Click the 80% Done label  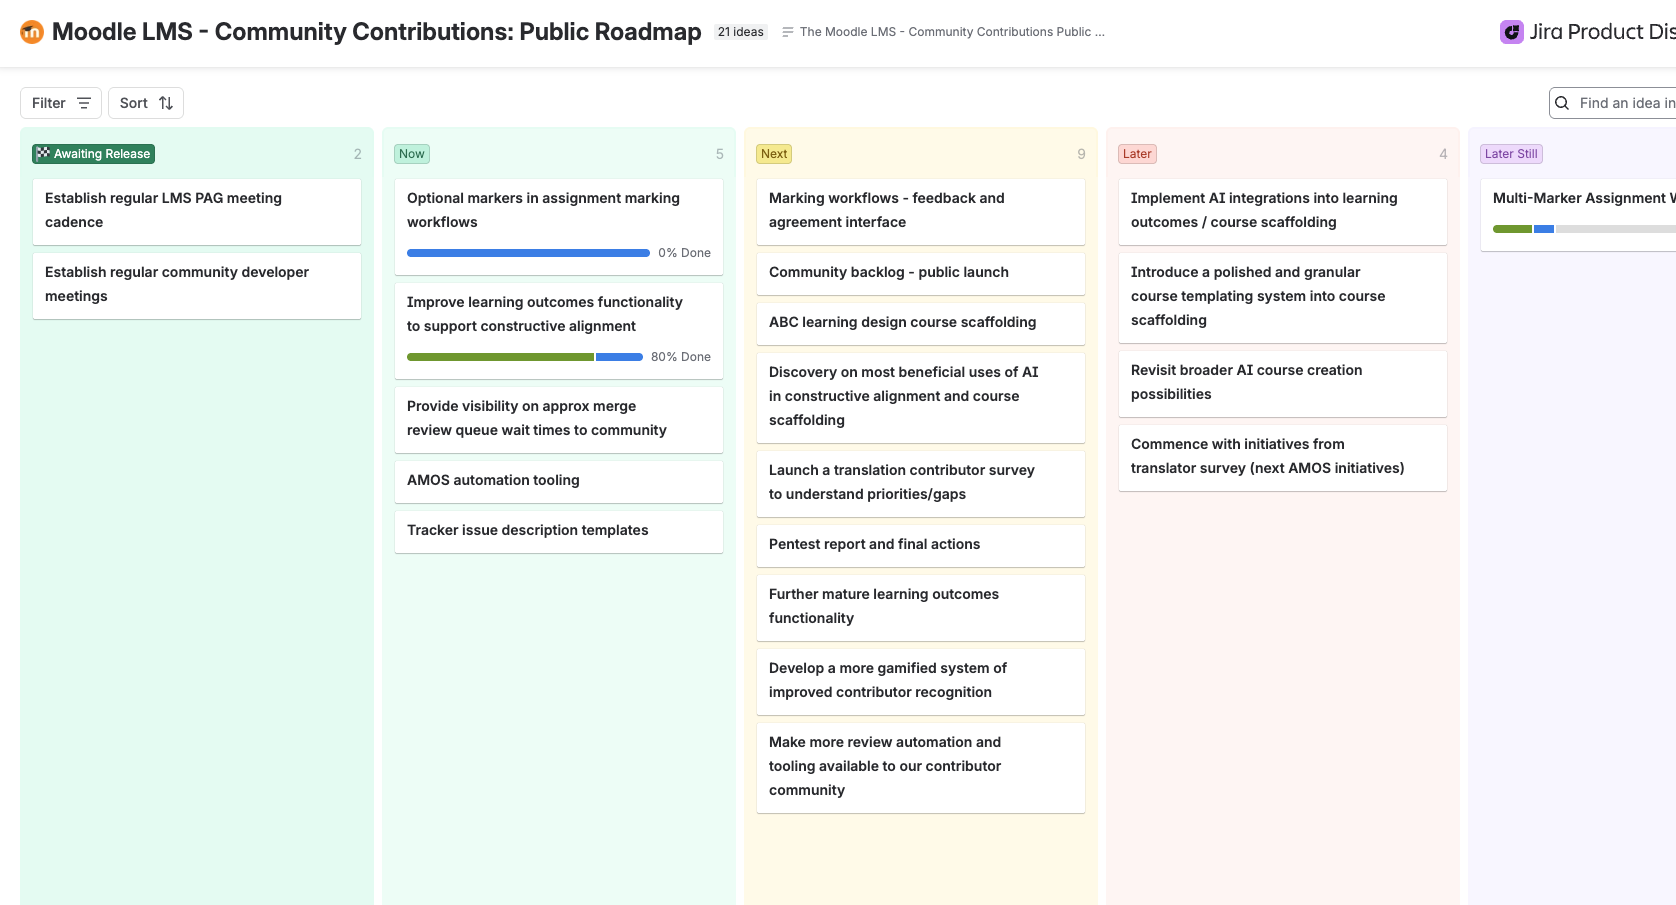point(681,357)
